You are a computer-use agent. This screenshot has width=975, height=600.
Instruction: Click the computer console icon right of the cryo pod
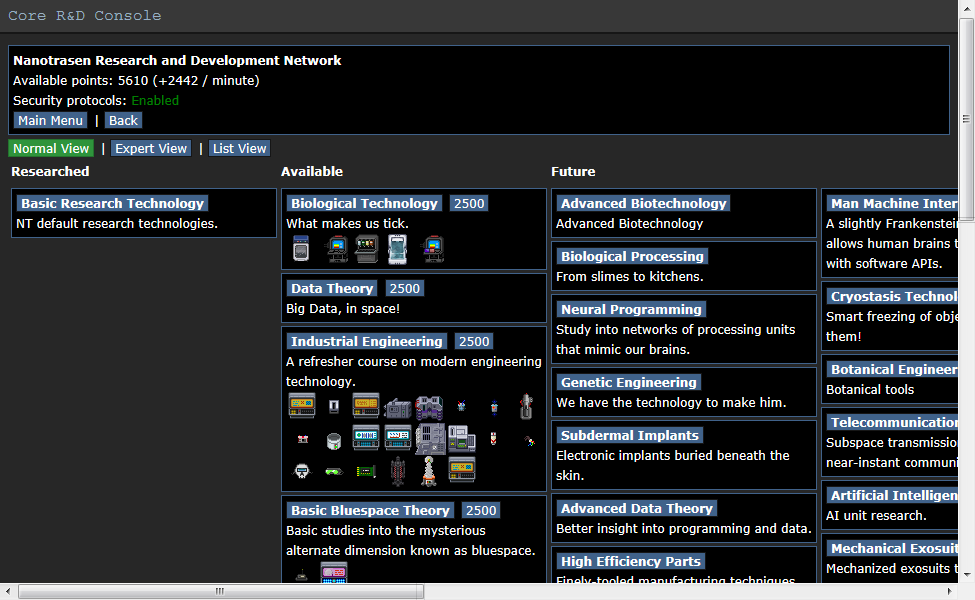(433, 249)
